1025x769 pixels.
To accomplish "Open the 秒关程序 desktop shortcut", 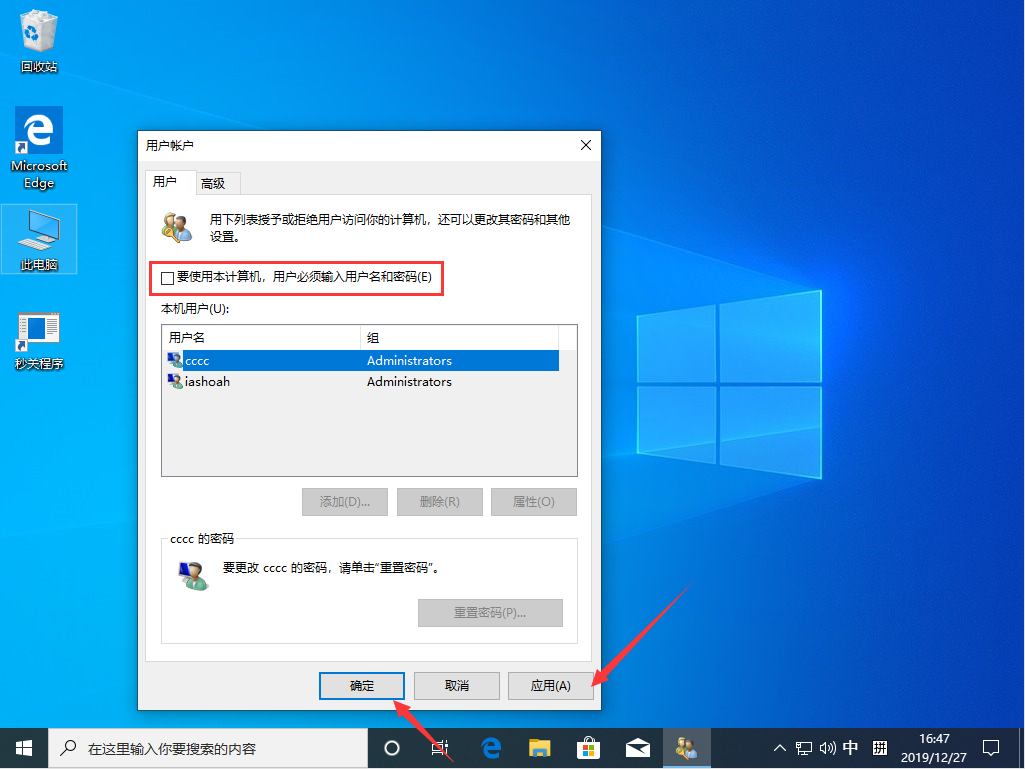I will click(38, 330).
